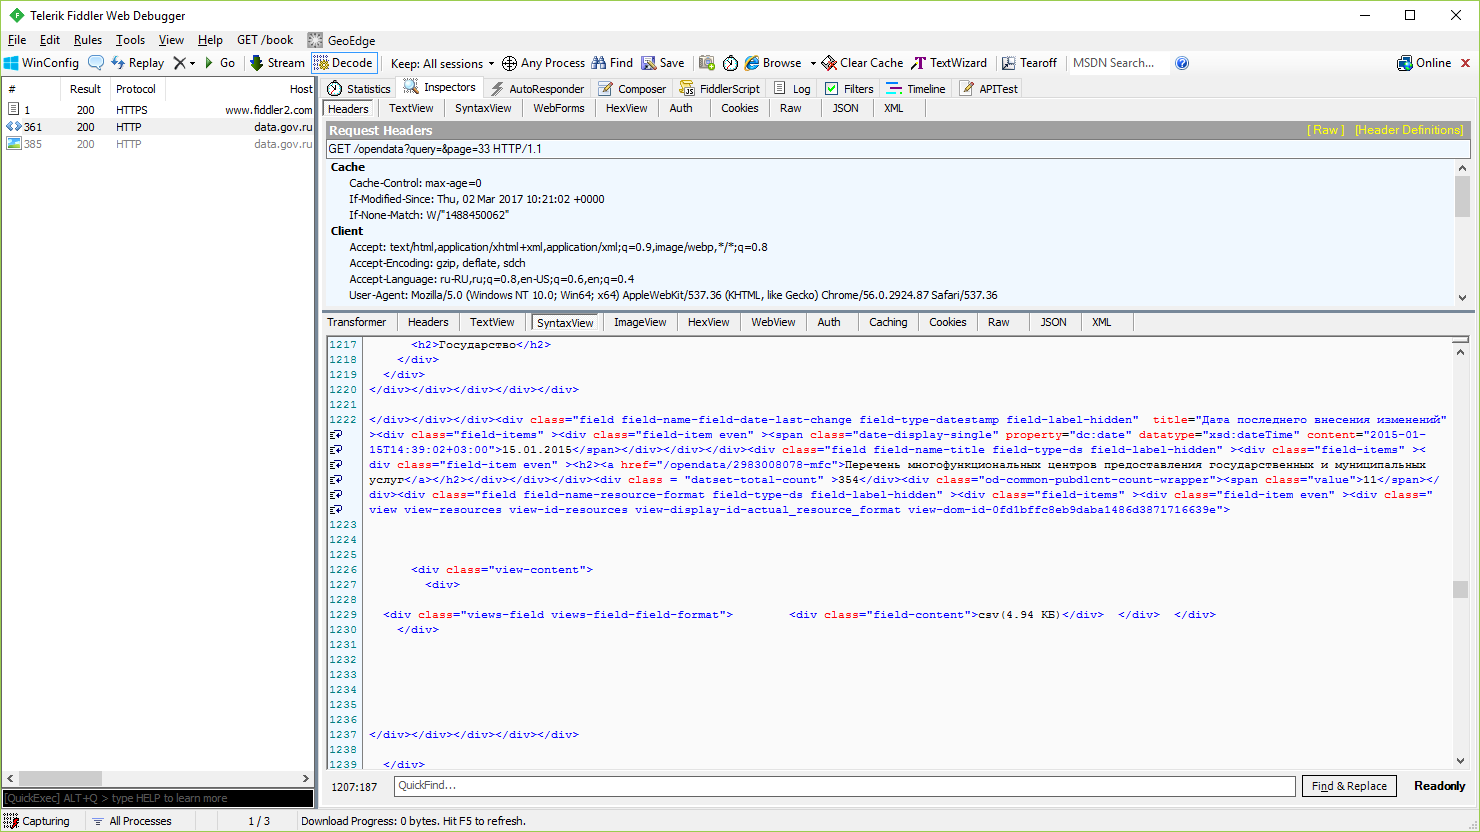Screen dimensions: 1480x832
Task: Toggle Stream mode in the toolbar
Action: point(277,63)
